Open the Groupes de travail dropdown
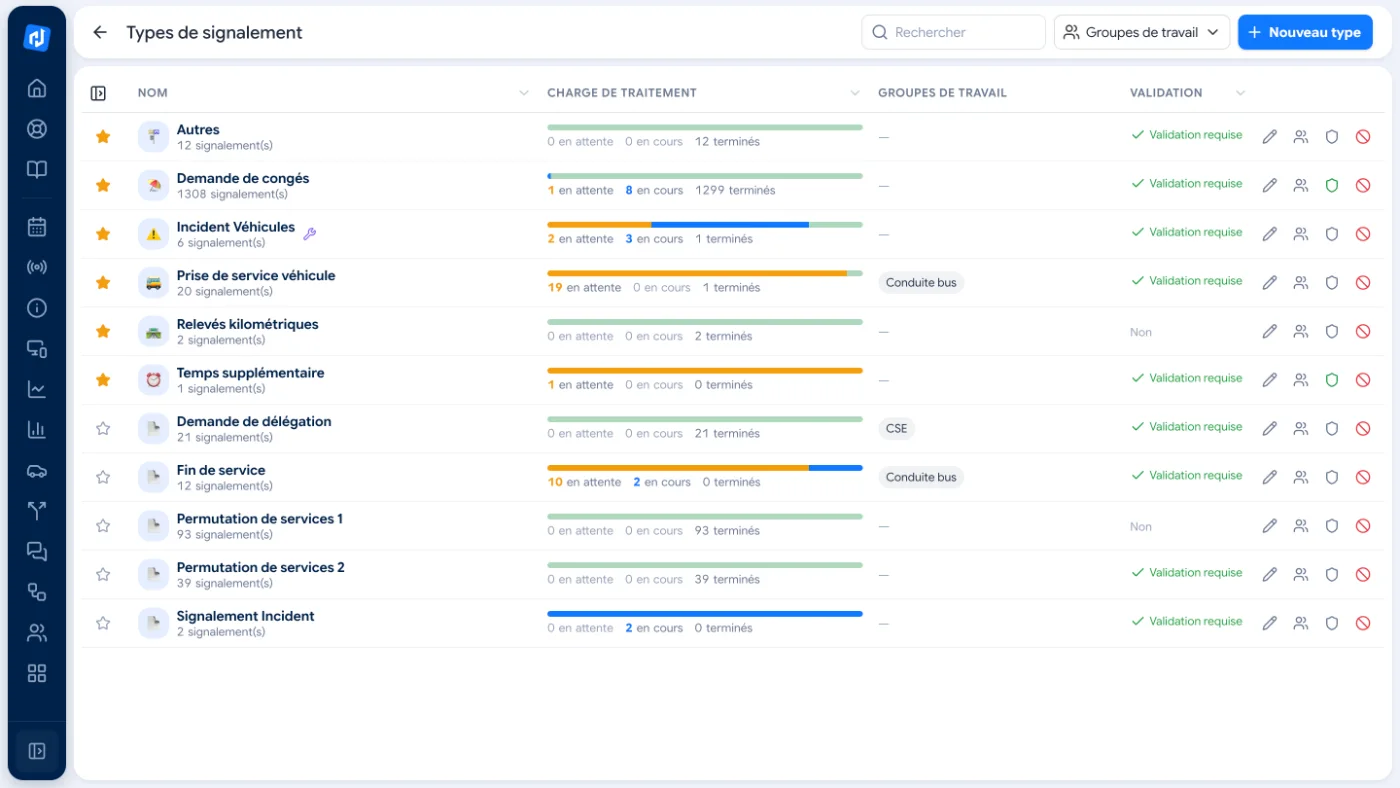 coord(1142,32)
